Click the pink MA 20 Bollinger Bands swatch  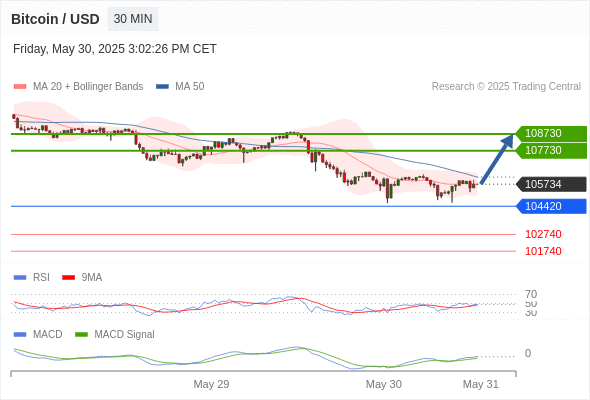point(20,87)
